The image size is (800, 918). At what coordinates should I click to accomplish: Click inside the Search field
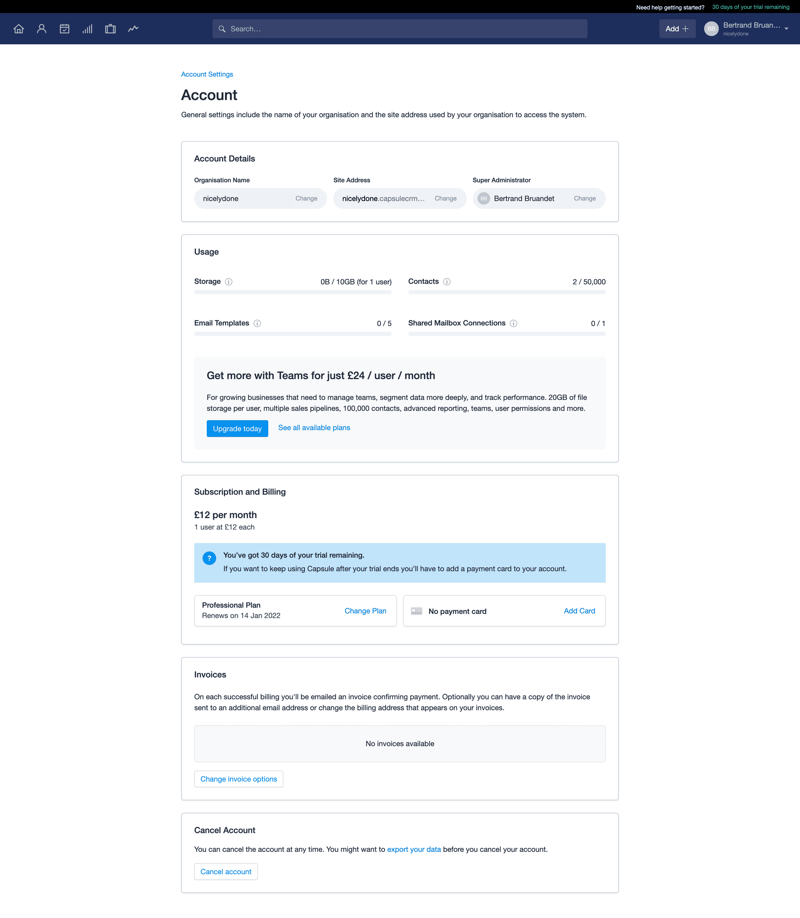(400, 29)
